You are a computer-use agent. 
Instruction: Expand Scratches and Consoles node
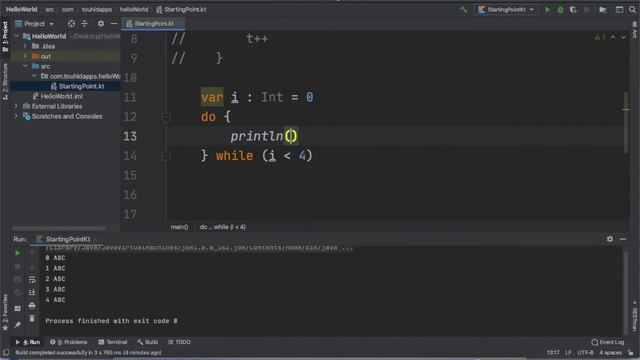pyautogui.click(x=17, y=116)
